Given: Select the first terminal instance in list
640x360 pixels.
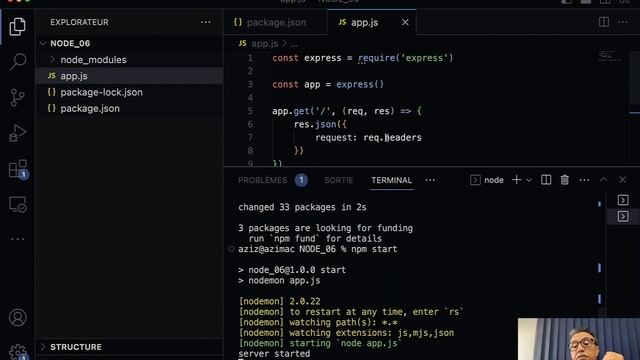Looking at the screenshot, I should click(623, 200).
